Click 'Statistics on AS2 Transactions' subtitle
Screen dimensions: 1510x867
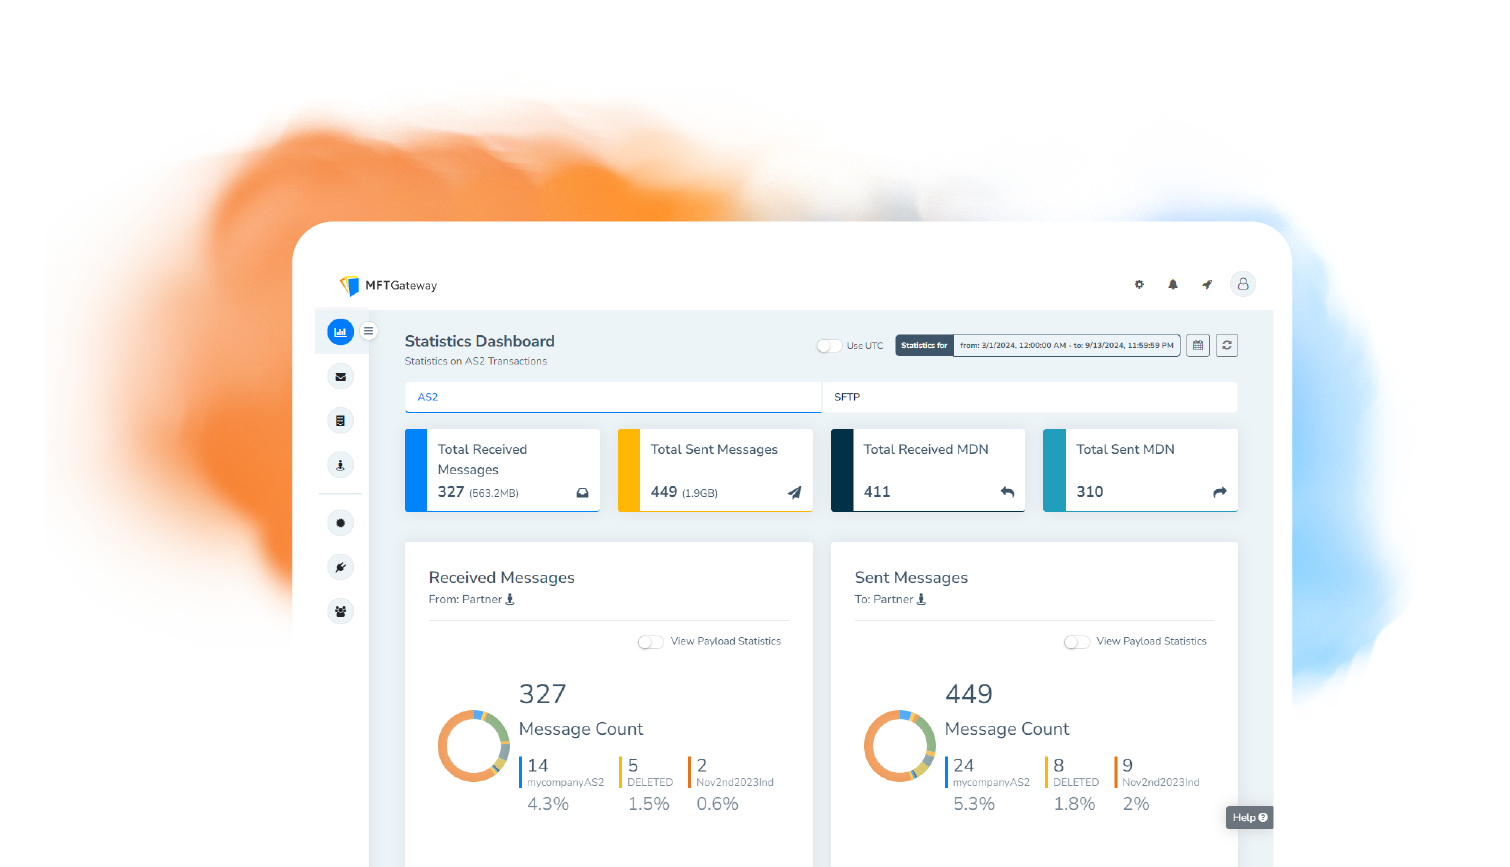click(x=476, y=361)
